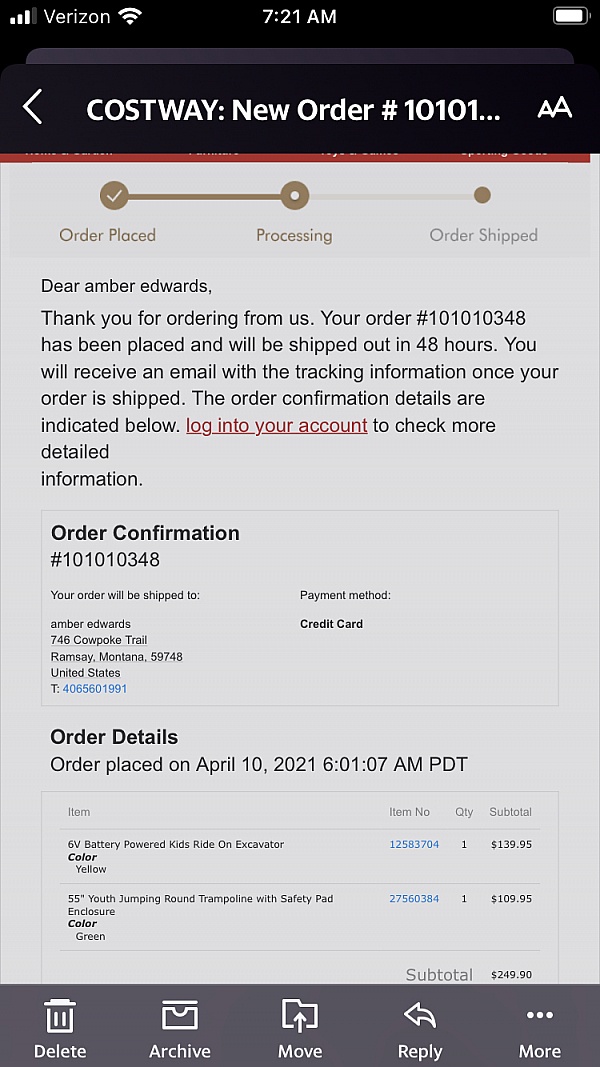Tap the Order Placed checkmark step
This screenshot has width=600, height=1067.
[114, 196]
